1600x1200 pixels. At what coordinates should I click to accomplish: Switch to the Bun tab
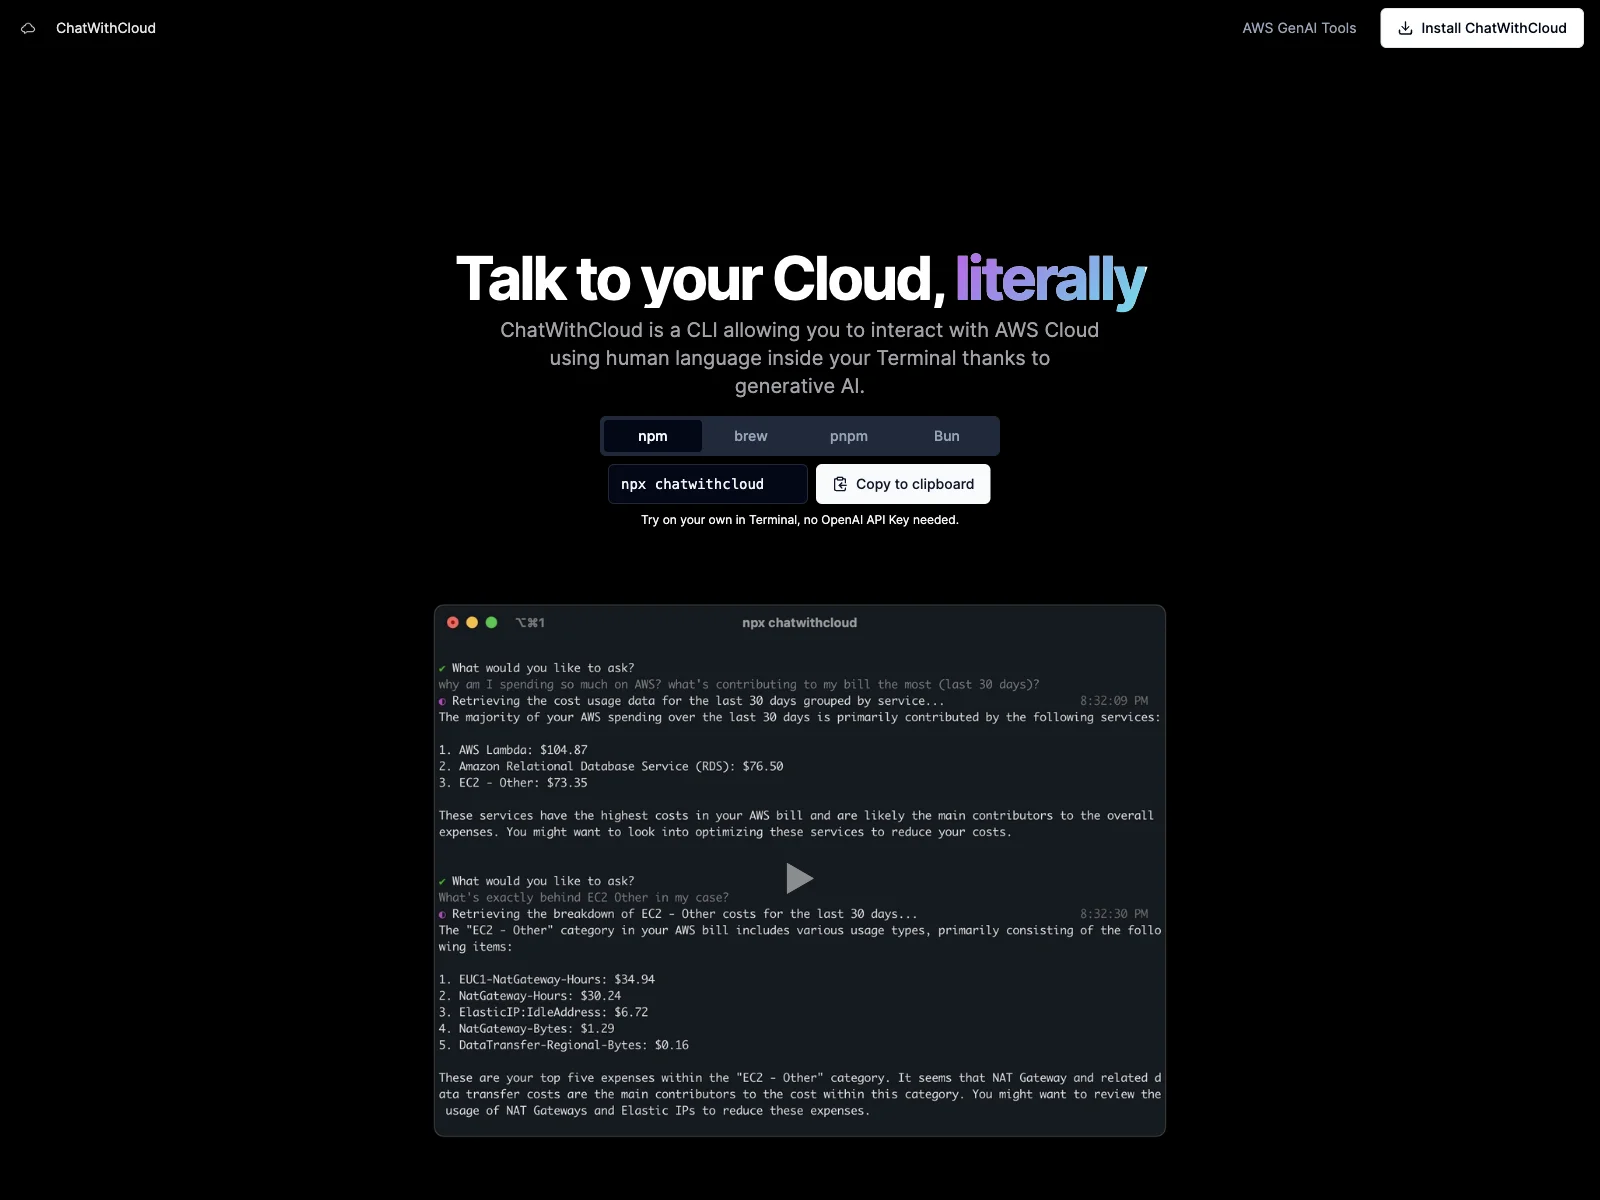[x=947, y=436]
